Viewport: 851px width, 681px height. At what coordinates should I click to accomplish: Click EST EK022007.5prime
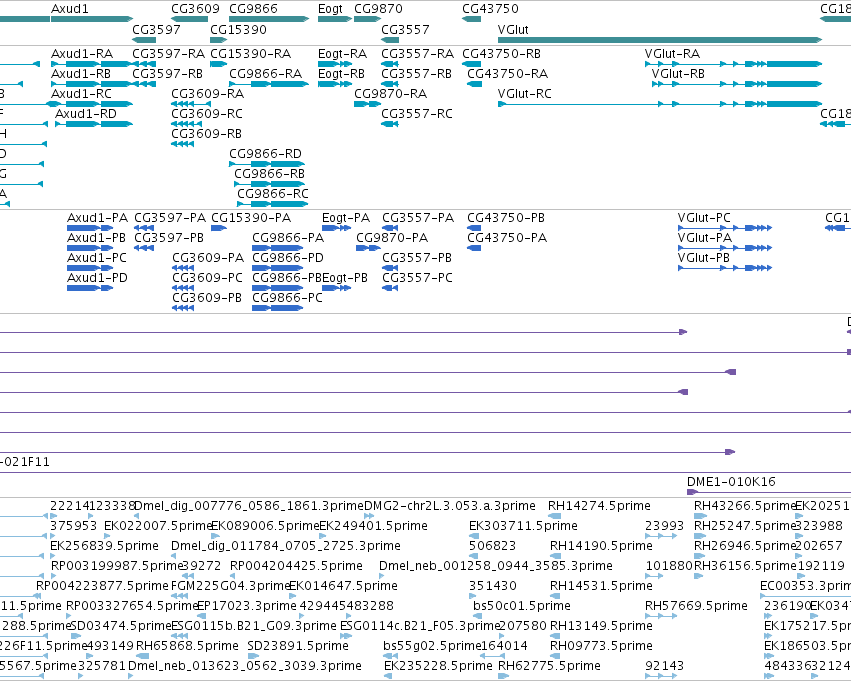(157, 526)
